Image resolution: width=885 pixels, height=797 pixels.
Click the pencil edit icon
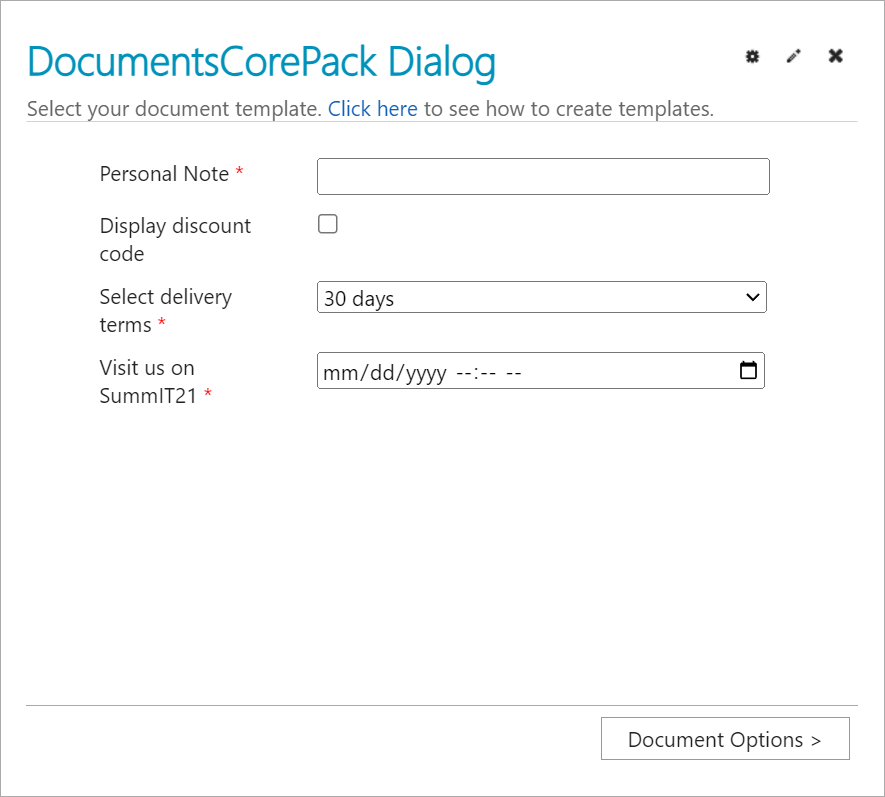coord(794,56)
